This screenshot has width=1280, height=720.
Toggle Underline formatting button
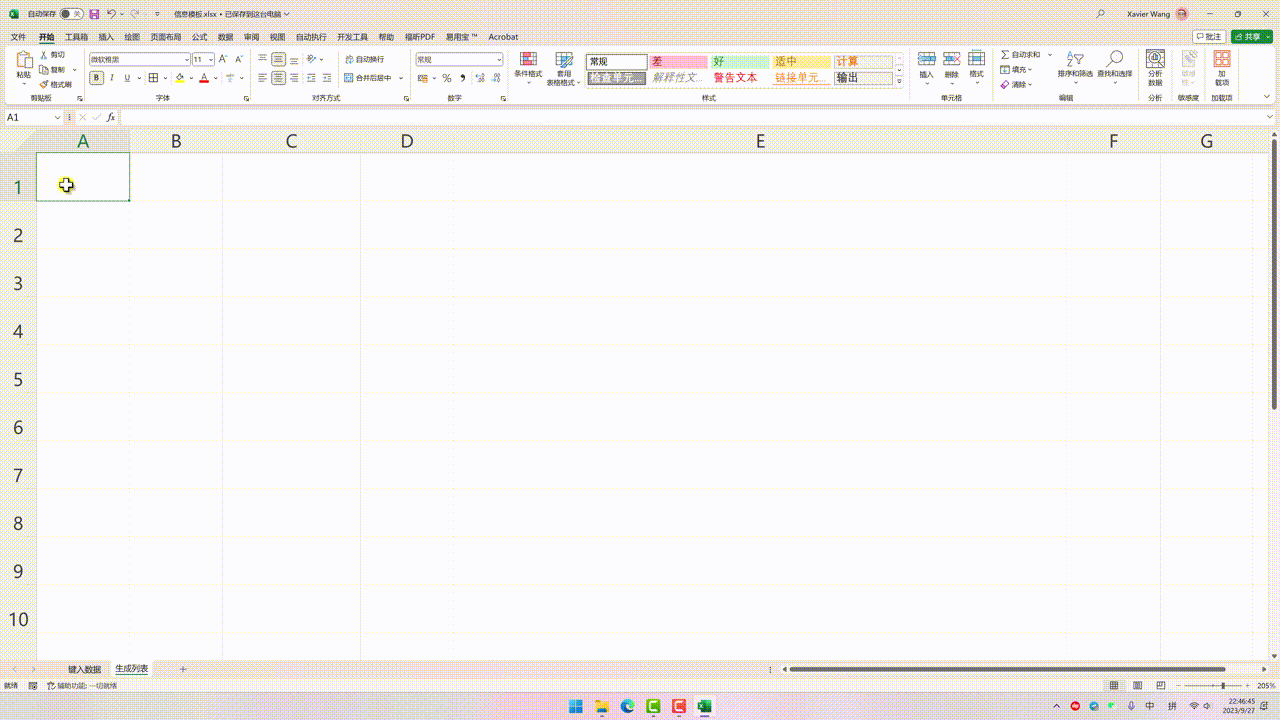(126, 78)
